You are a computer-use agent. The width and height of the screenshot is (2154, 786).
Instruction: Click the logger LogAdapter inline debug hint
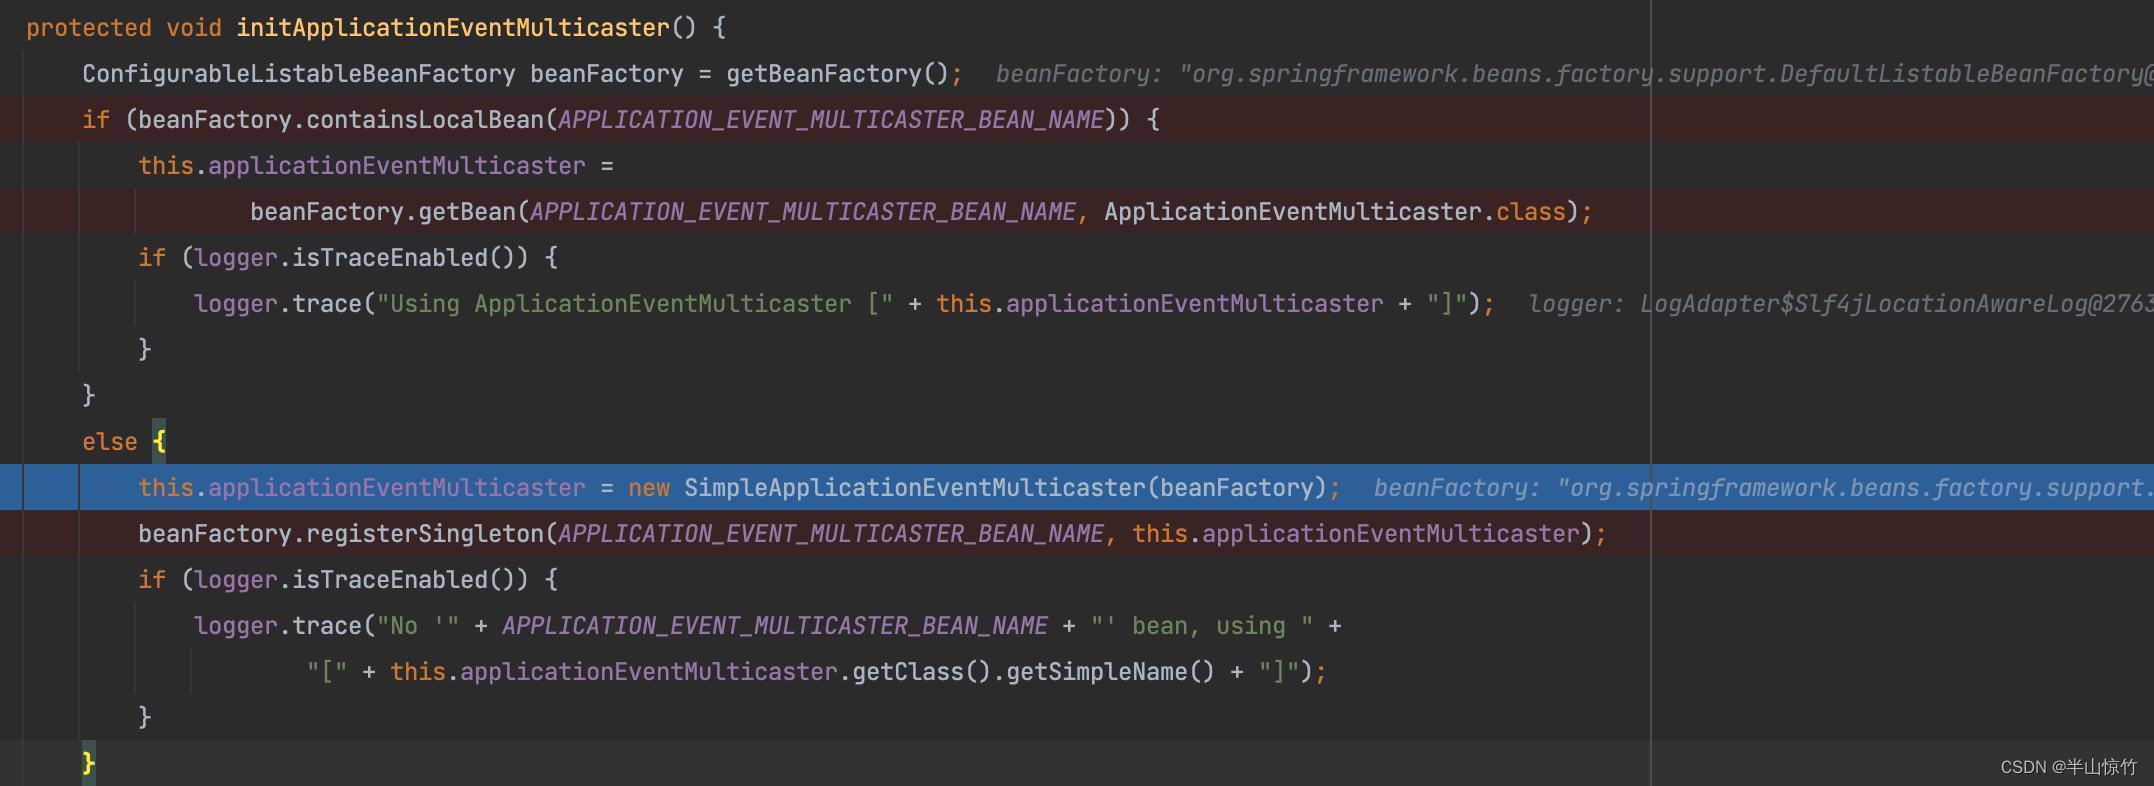[1840, 304]
